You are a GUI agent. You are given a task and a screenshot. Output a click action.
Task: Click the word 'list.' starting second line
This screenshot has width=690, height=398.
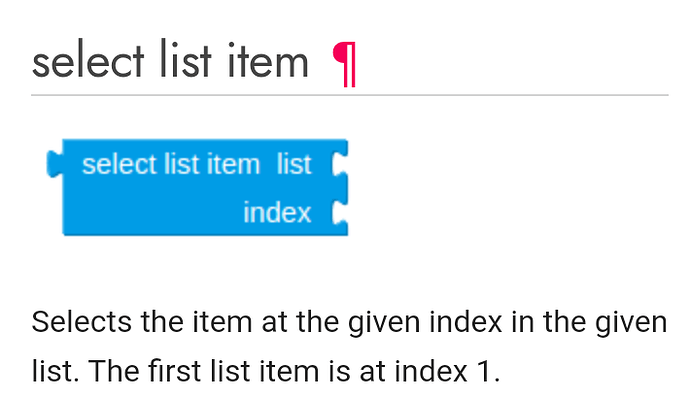pyautogui.click(x=55, y=371)
